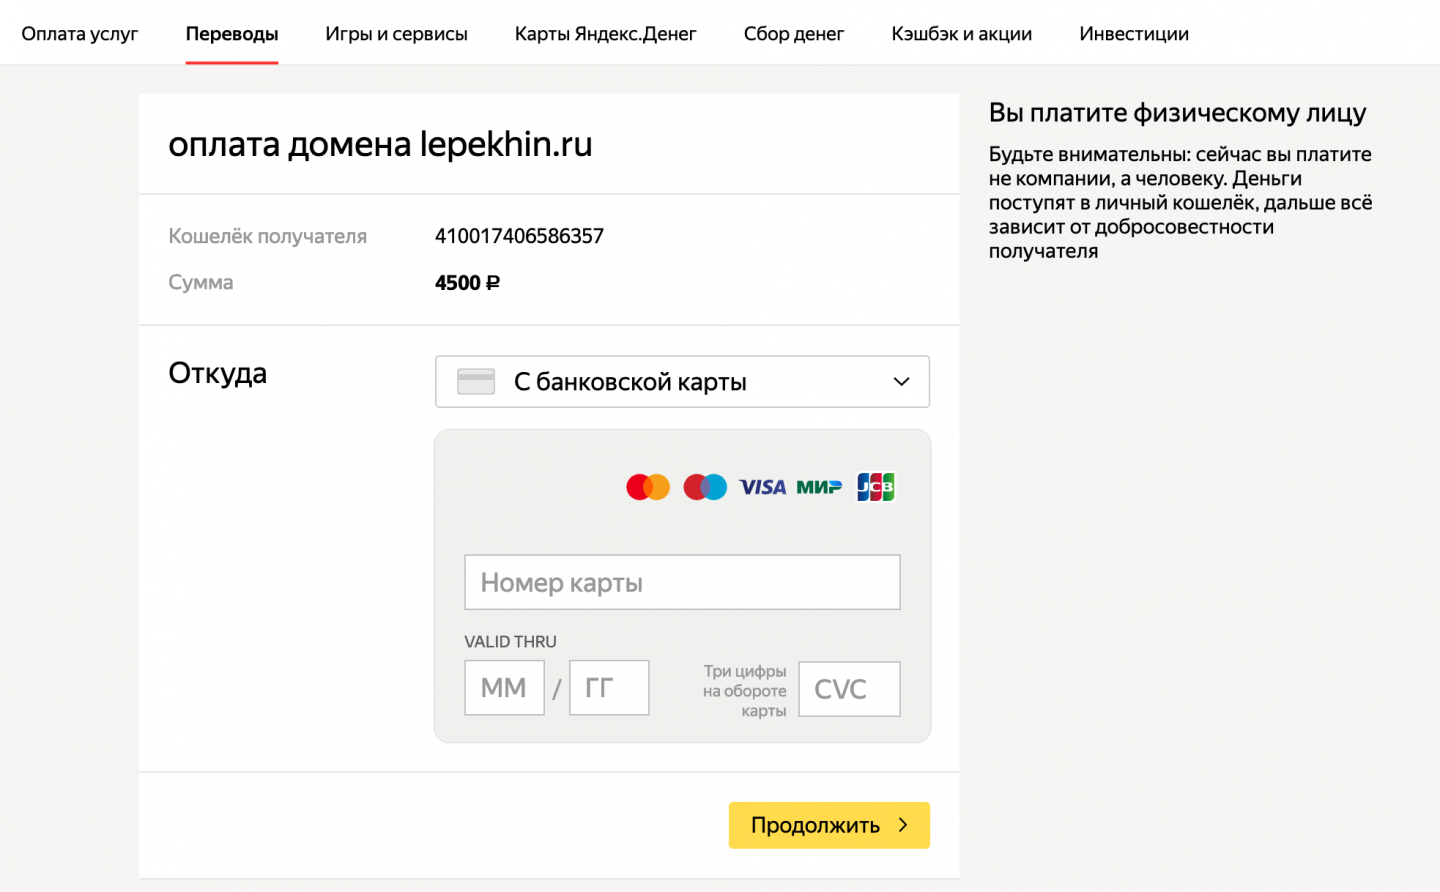Screen dimensions: 1440x892
Task: Go to Игры и сервисы
Action: coord(396,34)
